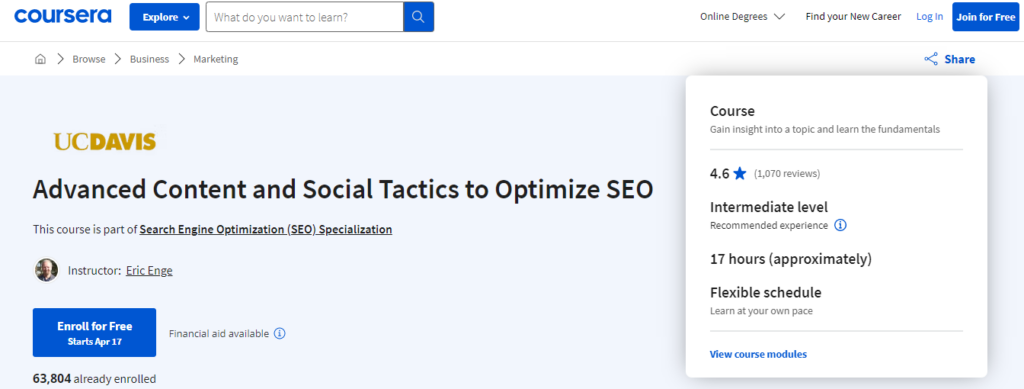This screenshot has width=1024, height=389.
Task: Click the Coursera logo
Action: click(x=63, y=16)
